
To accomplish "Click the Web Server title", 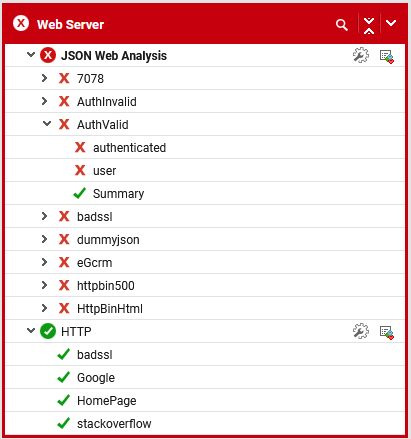I will [70, 25].
